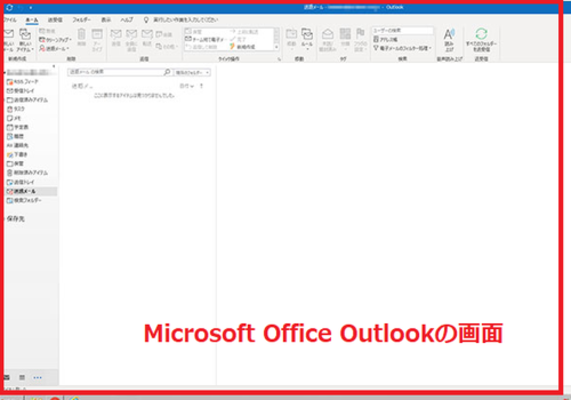Click the Tell Me what to do box

[x=181, y=20]
